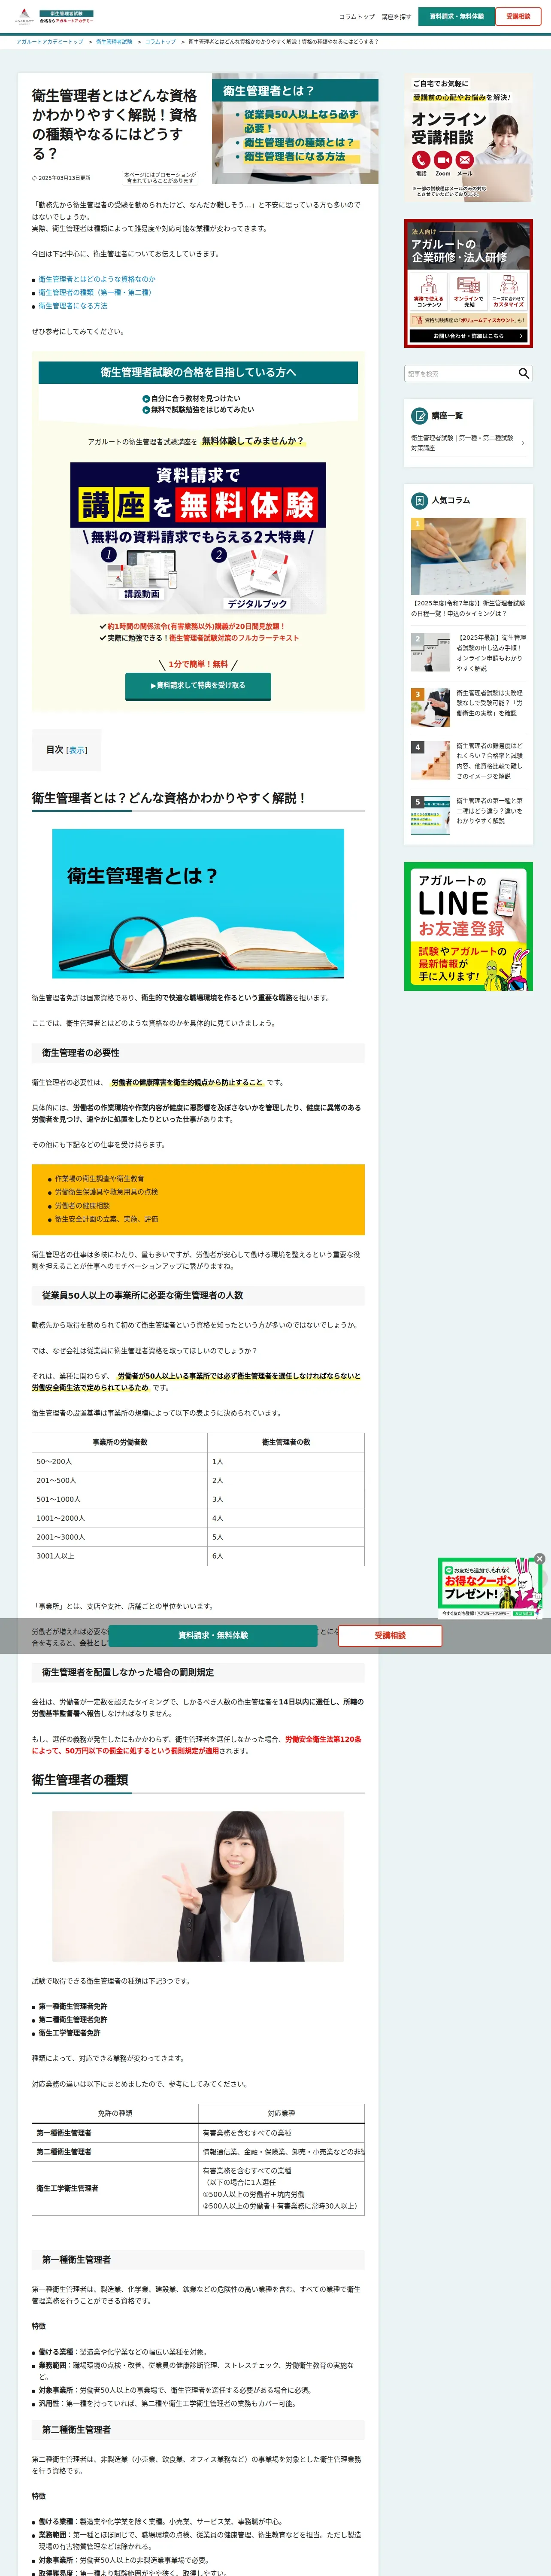
Task: Close the floating LINE coupon popup
Action: [539, 1559]
